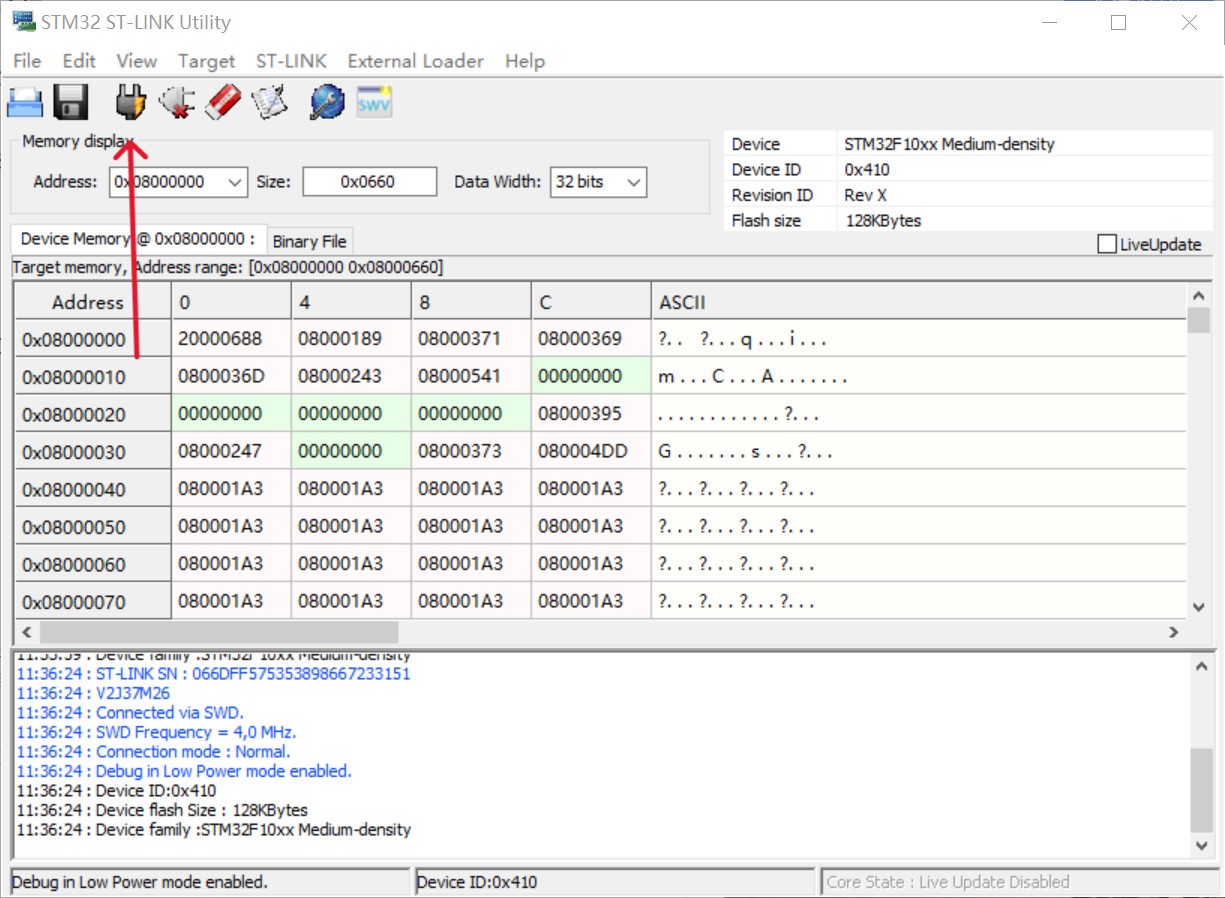The width and height of the screenshot is (1225, 898).
Task: Open the View menu
Action: [137, 61]
